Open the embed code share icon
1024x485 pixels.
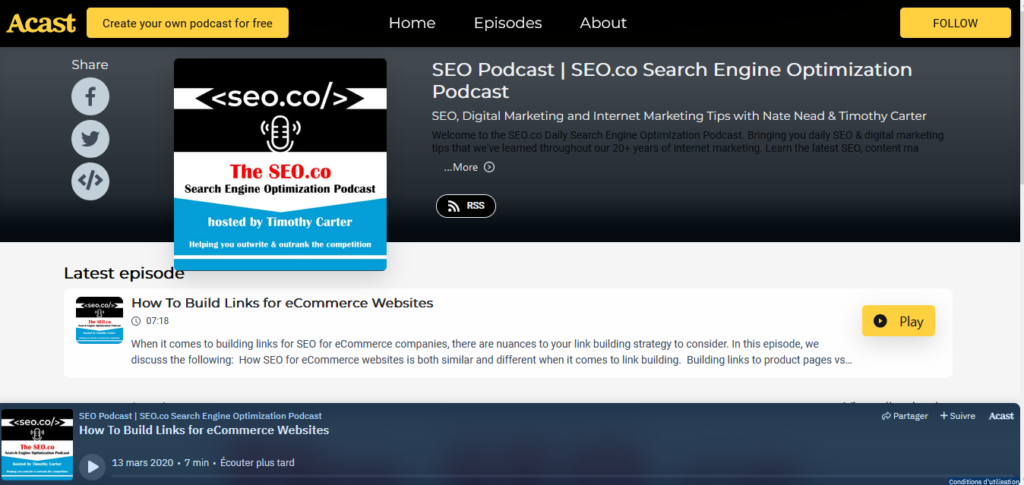pyautogui.click(x=90, y=181)
